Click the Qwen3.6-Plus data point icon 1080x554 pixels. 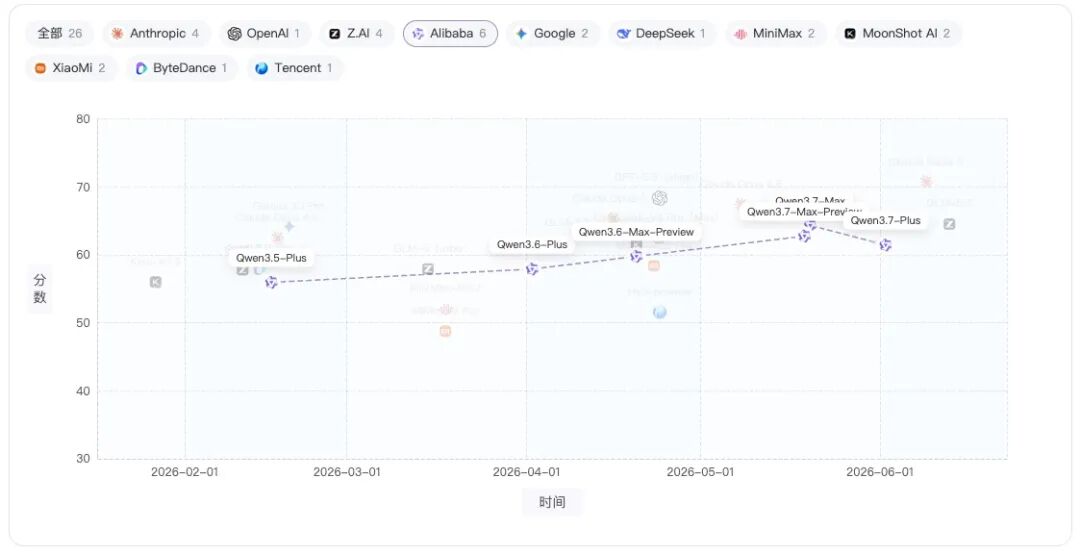click(532, 269)
